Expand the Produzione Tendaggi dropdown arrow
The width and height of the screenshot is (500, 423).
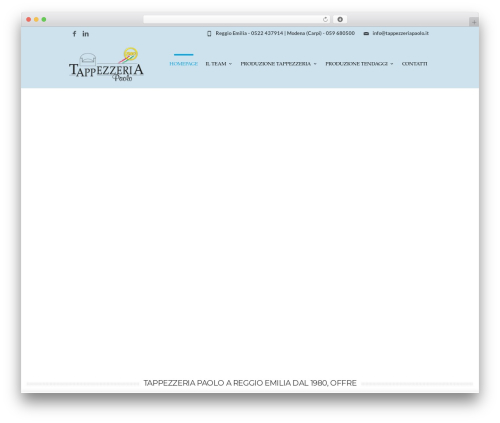pos(392,64)
